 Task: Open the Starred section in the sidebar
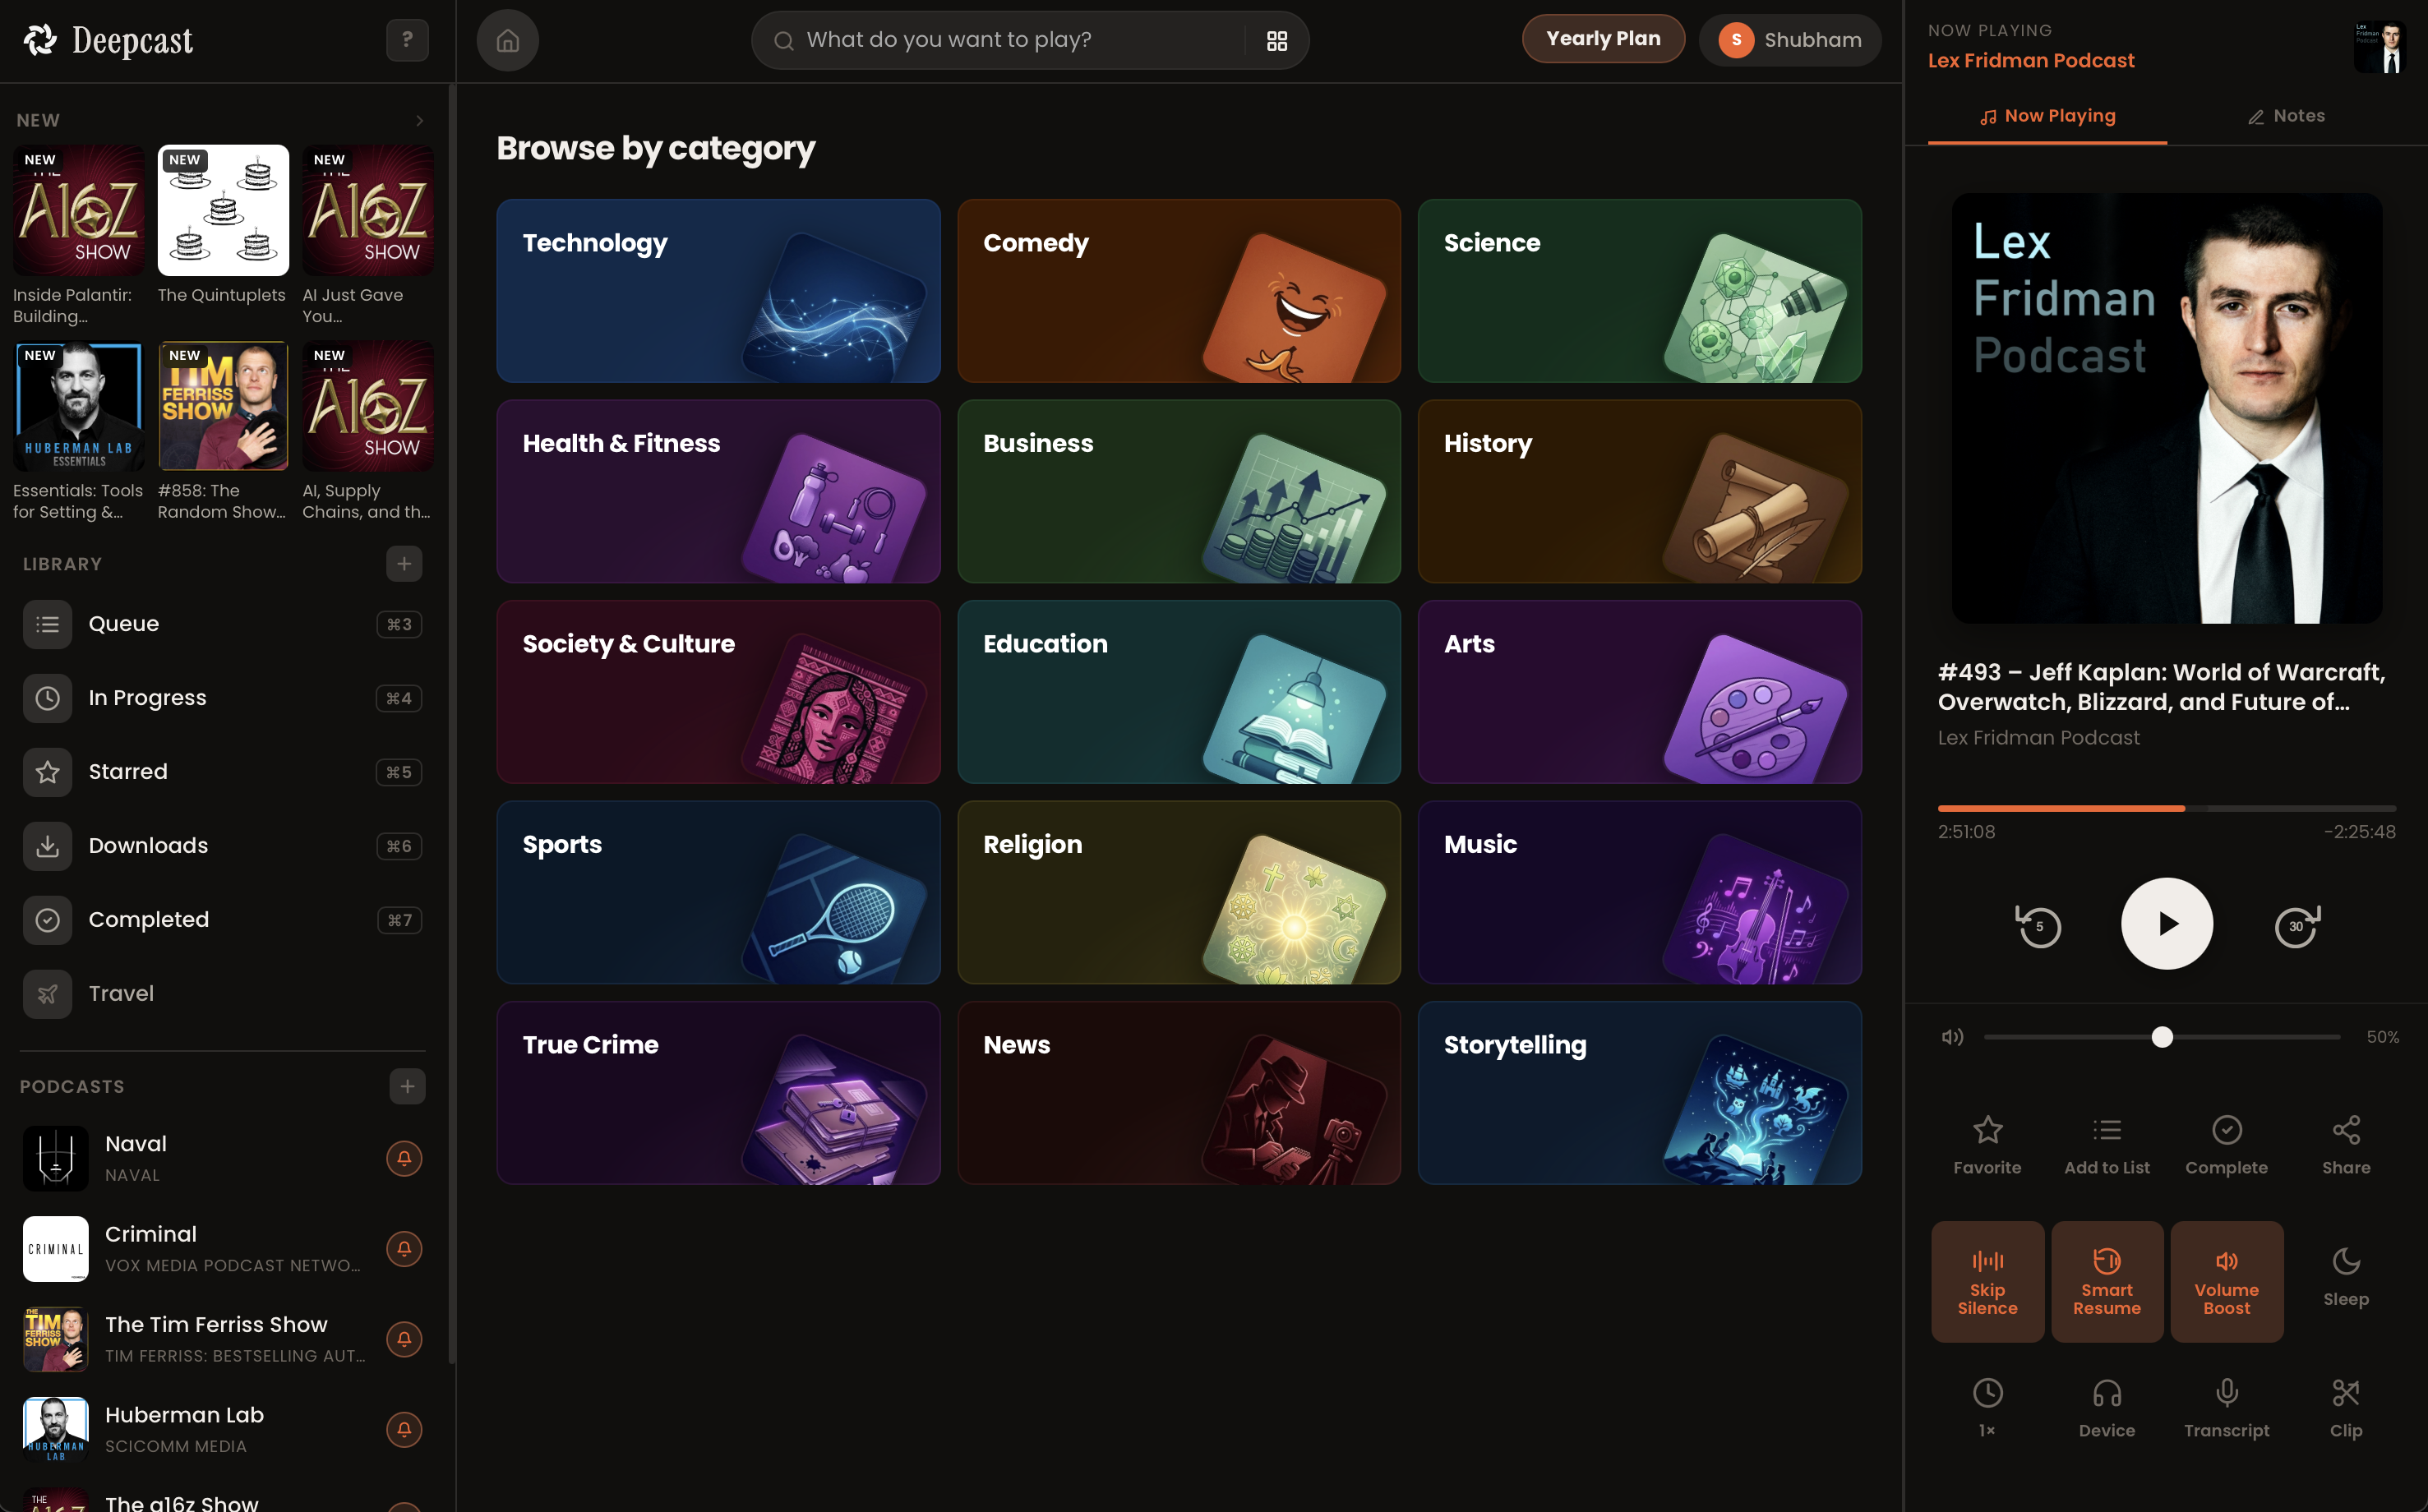point(128,771)
